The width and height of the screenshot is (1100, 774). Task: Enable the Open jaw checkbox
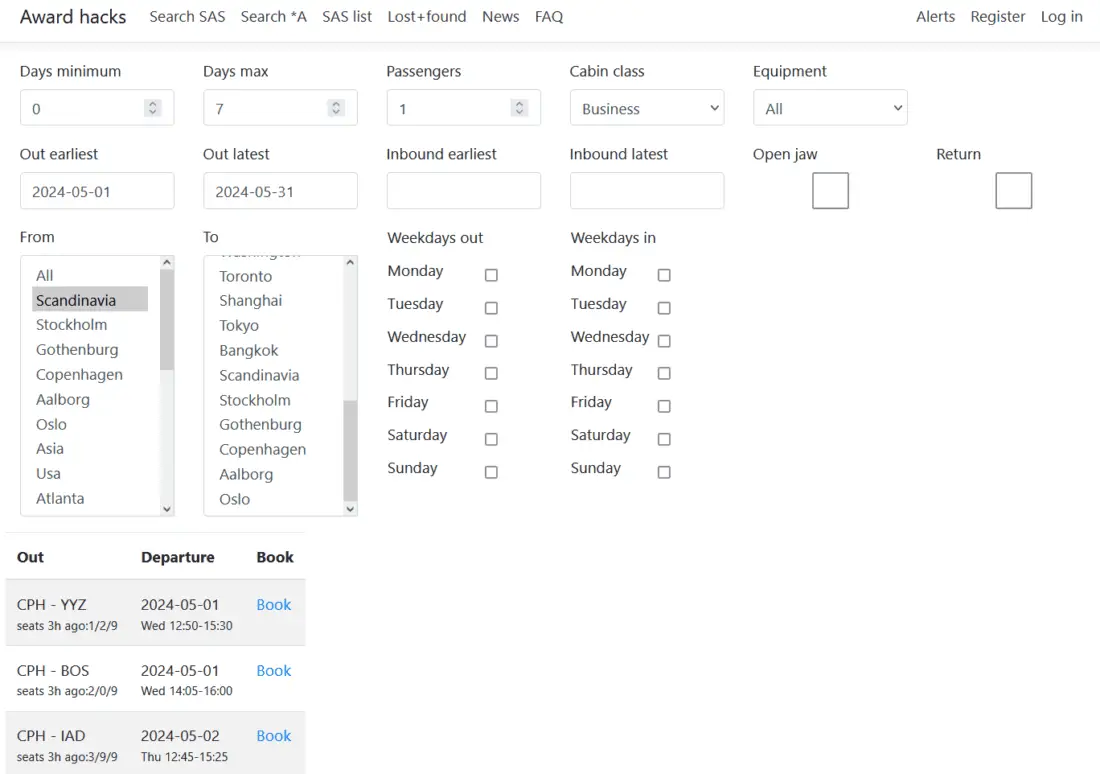point(830,190)
